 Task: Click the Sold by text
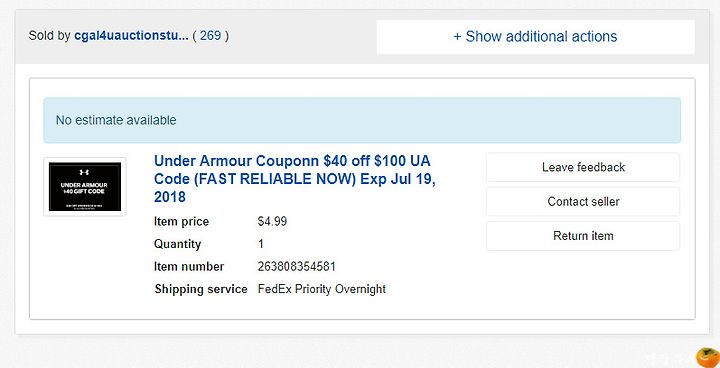49,36
